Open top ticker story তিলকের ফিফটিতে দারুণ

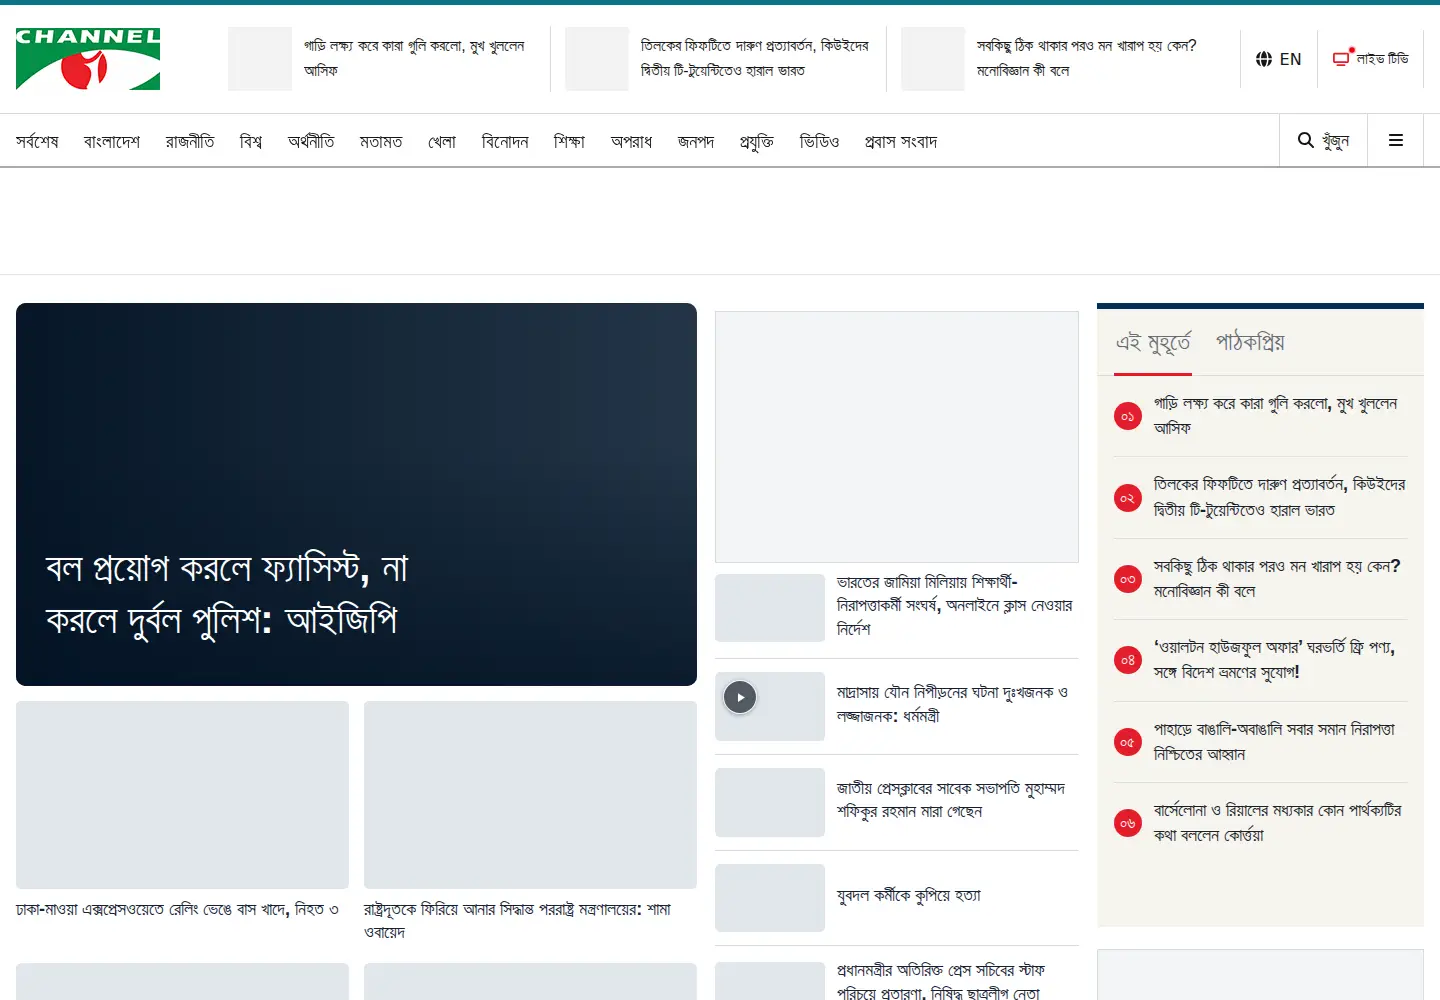(x=755, y=59)
